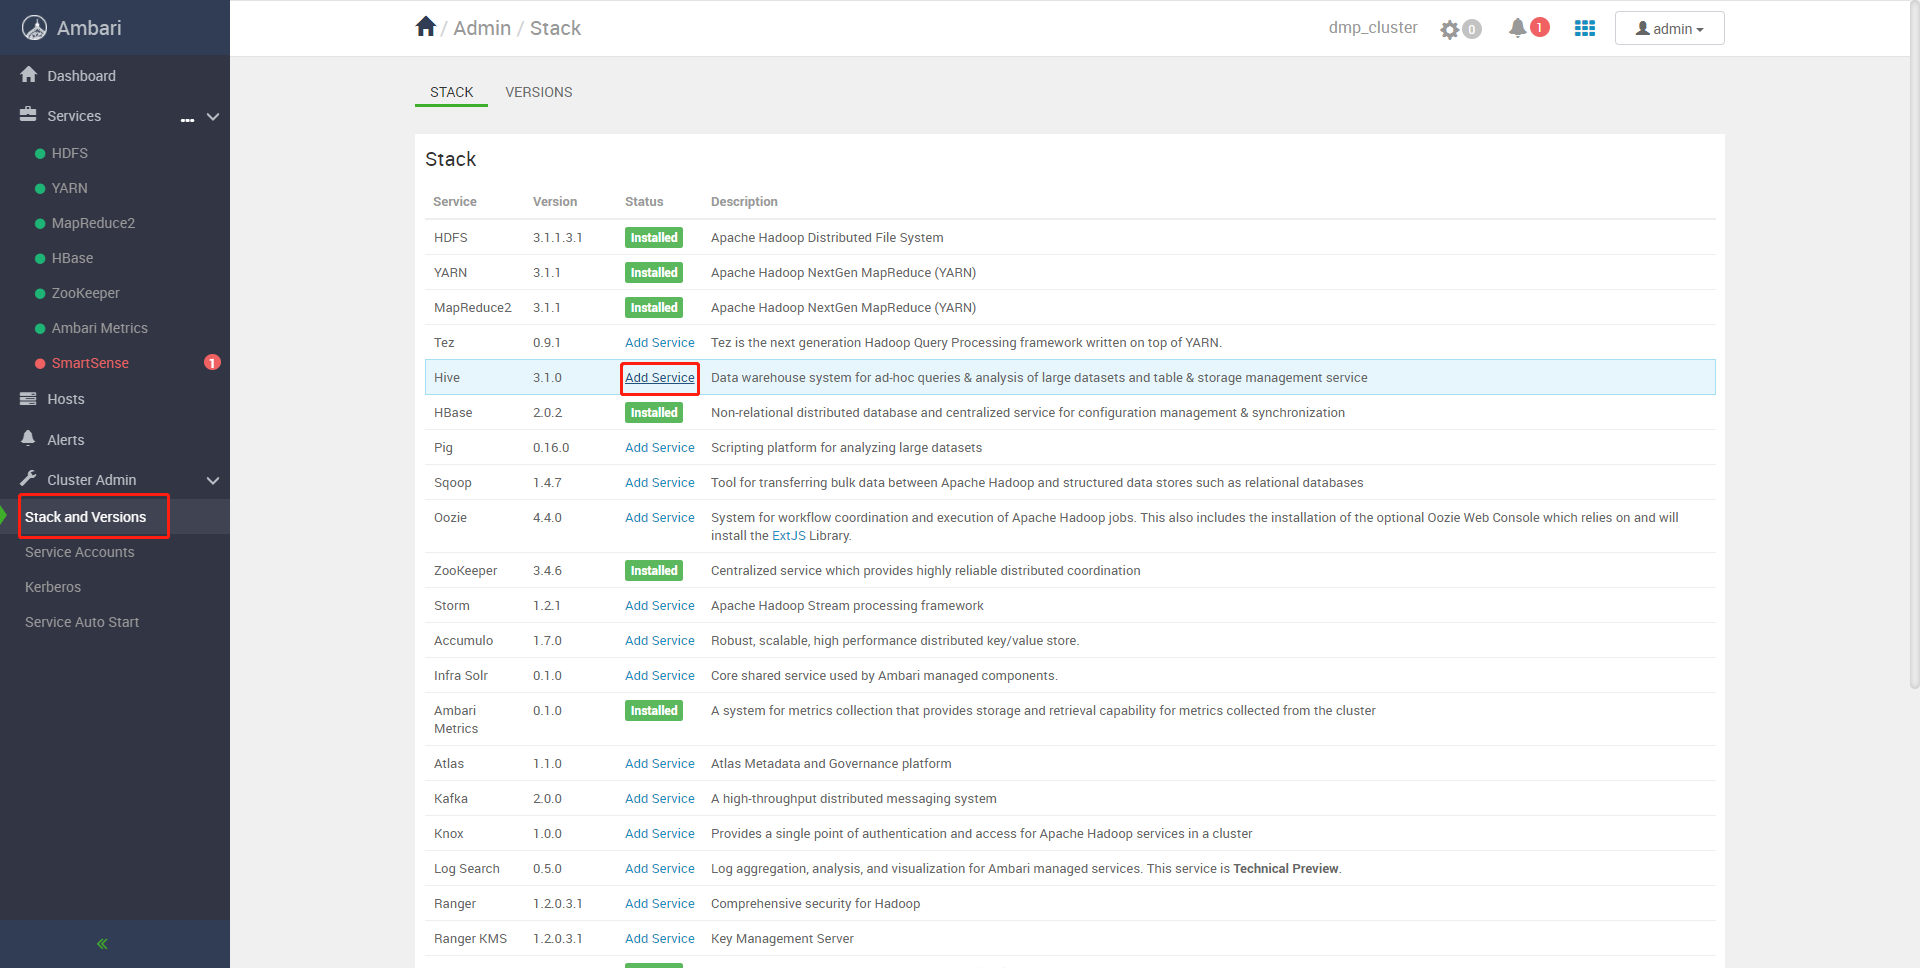Image resolution: width=1920 pixels, height=968 pixels.
Task: Click the home icon in the breadcrumb
Action: [426, 27]
